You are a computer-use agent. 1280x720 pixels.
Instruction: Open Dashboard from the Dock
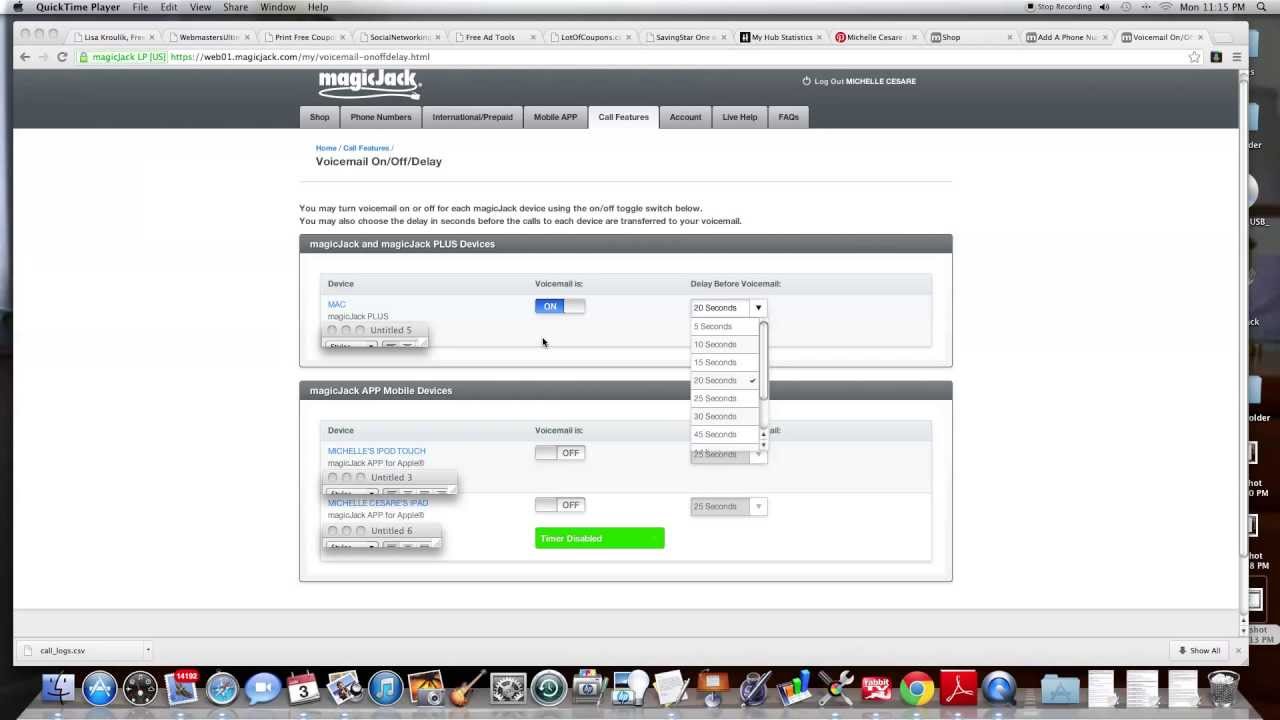coord(141,689)
